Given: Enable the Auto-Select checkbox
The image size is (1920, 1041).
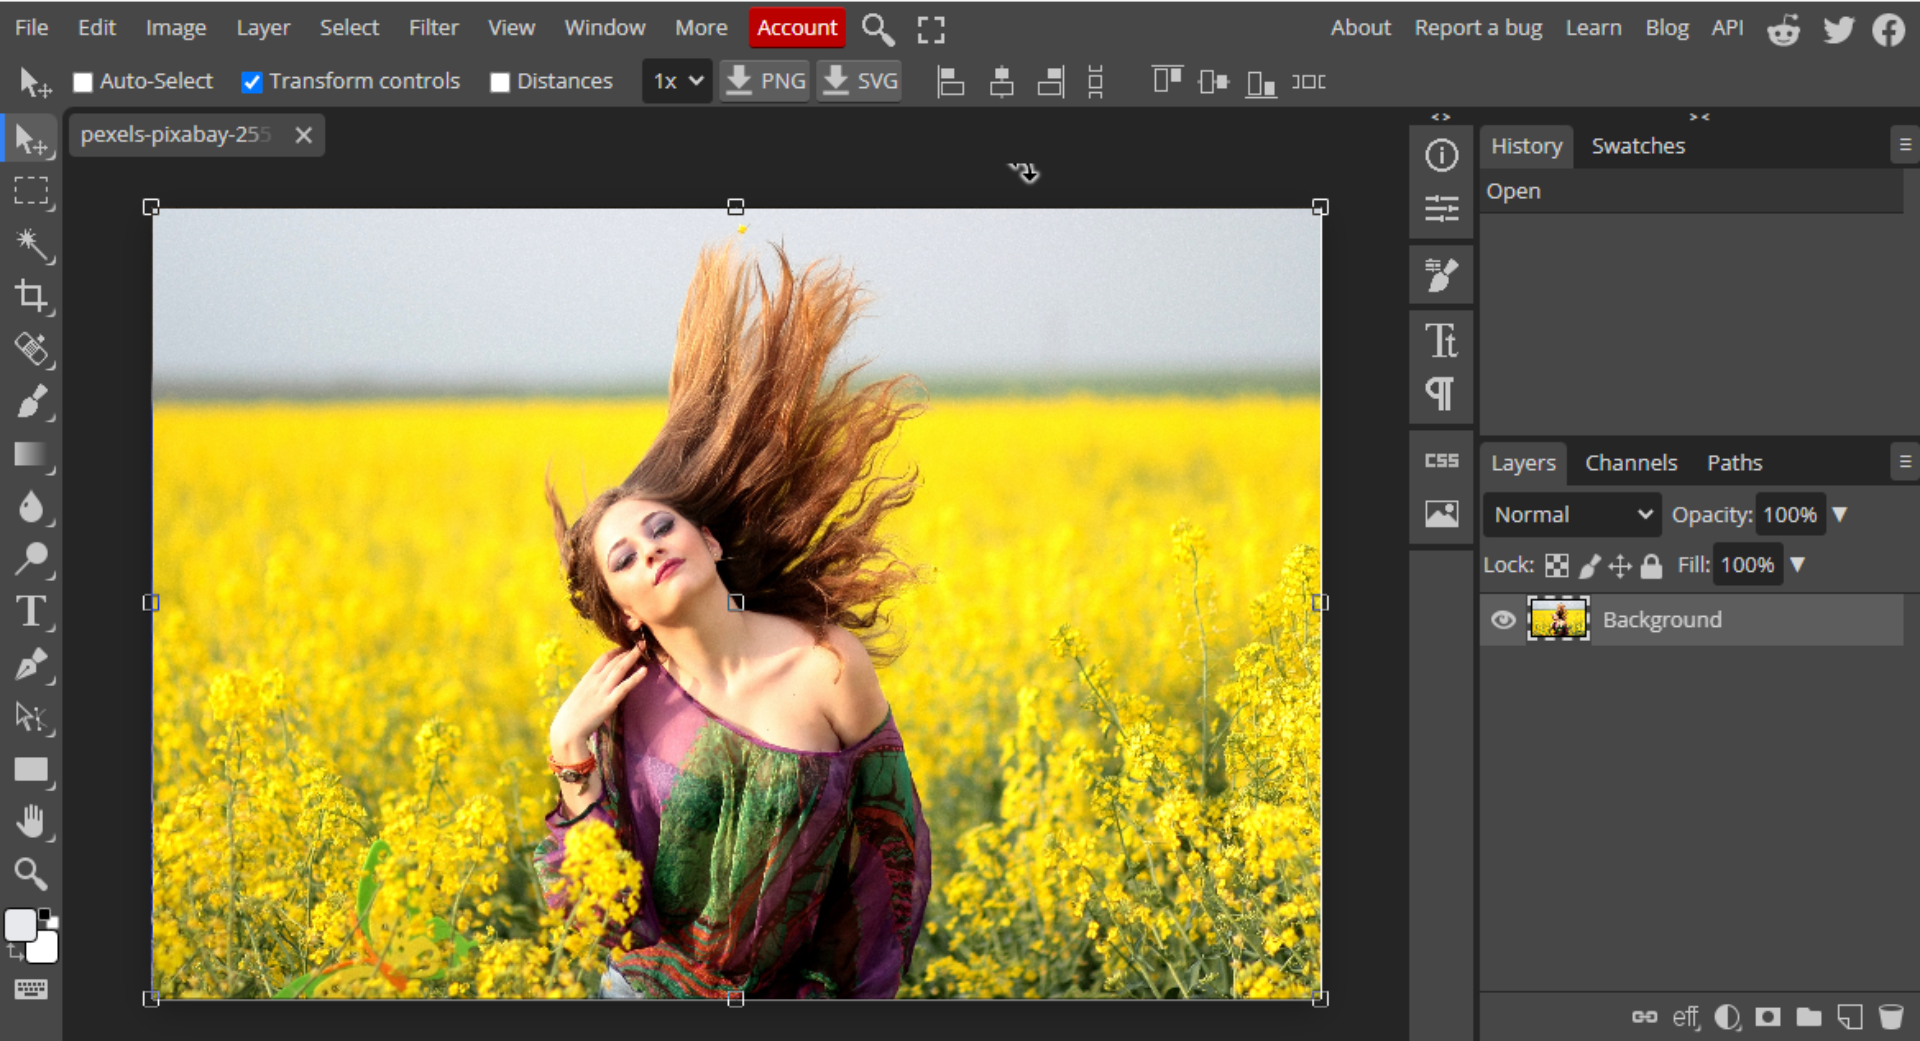Looking at the screenshot, I should click(x=83, y=82).
